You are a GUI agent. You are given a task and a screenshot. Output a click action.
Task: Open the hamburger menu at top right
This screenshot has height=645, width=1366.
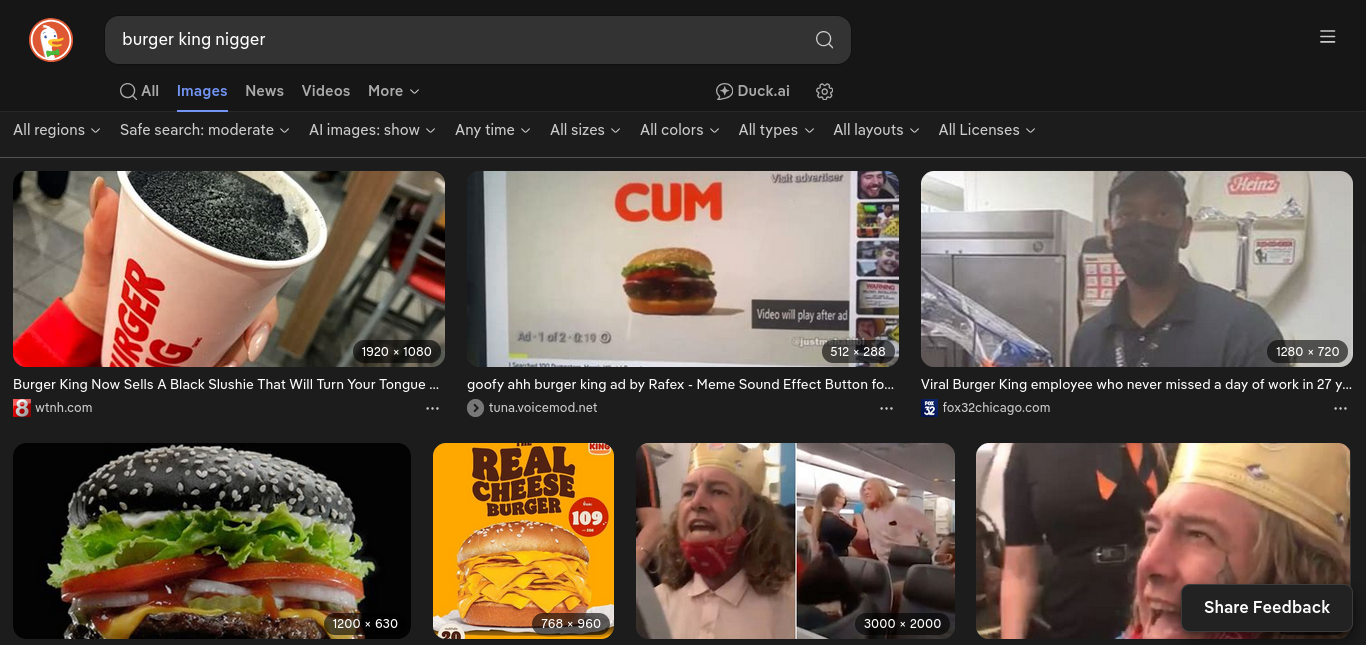pos(1327,37)
